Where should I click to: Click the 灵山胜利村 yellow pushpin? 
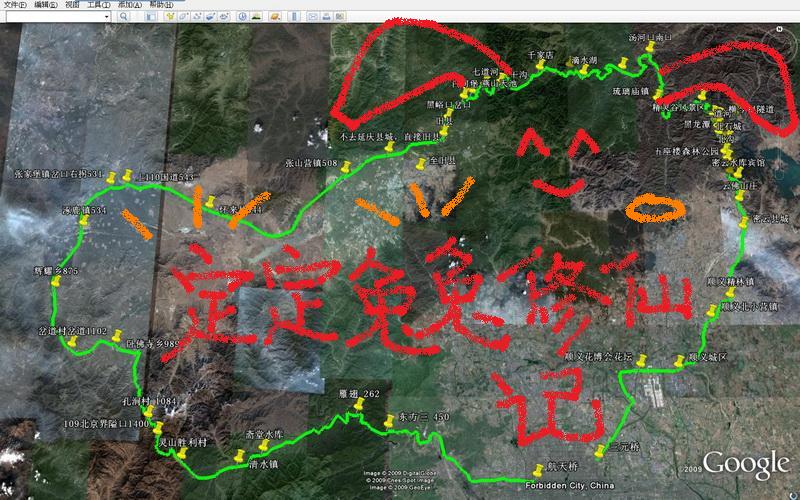[x=182, y=453]
